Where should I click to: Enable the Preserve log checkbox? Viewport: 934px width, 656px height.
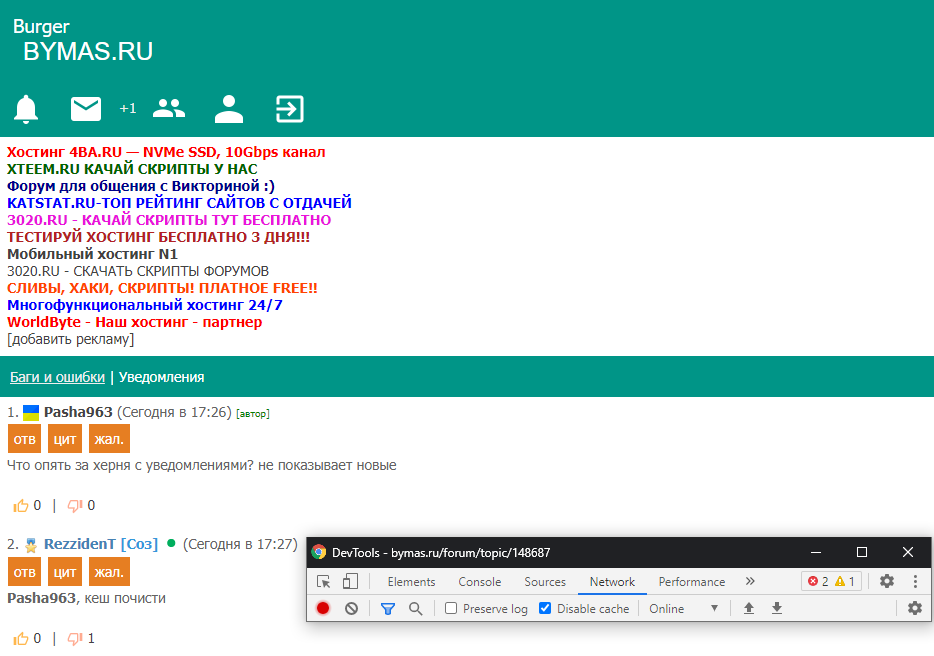[451, 608]
